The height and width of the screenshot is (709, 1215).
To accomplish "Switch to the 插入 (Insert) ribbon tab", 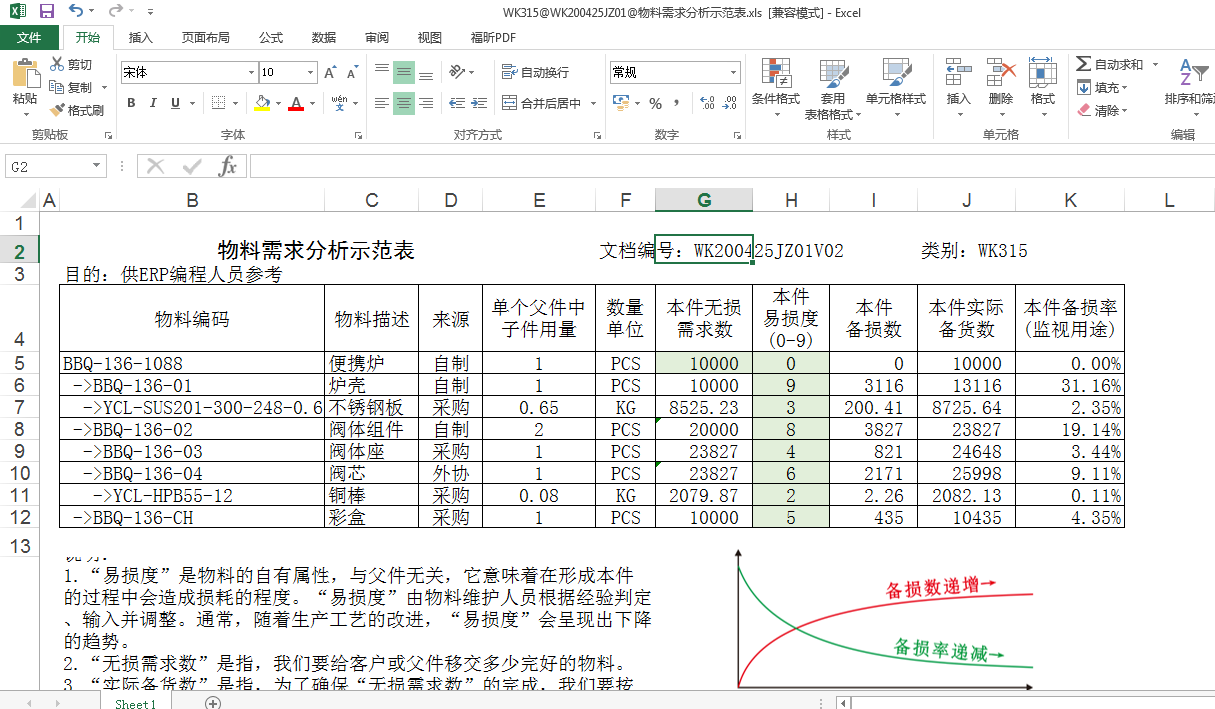I will 141,38.
